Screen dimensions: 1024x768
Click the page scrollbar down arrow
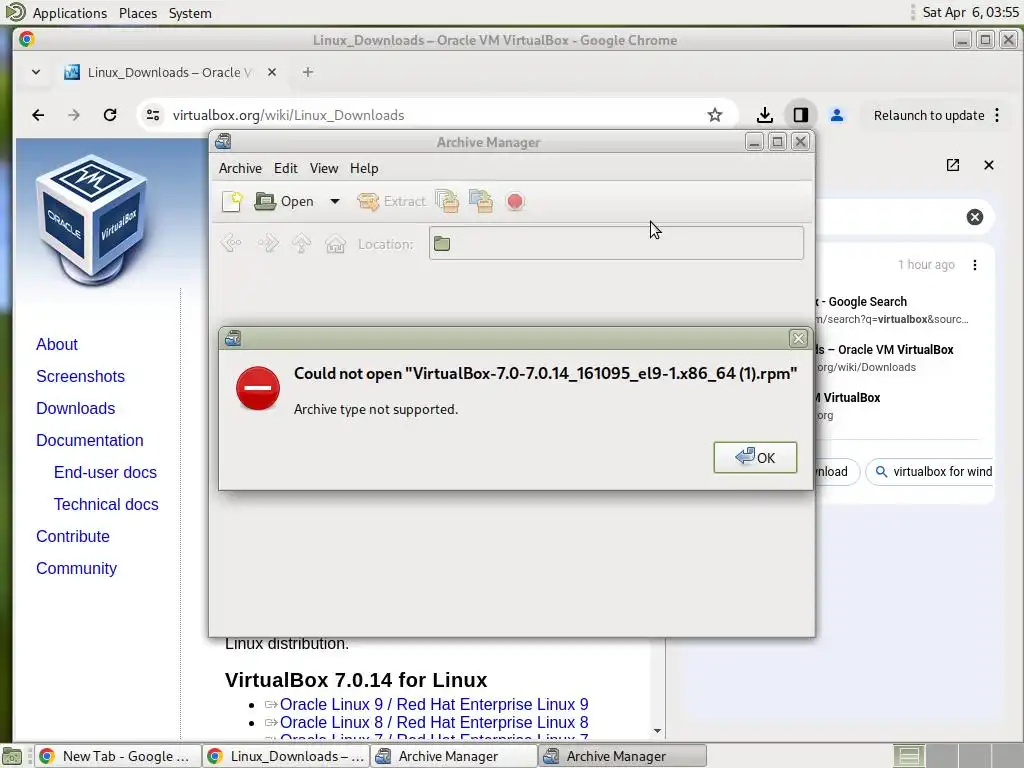click(658, 731)
